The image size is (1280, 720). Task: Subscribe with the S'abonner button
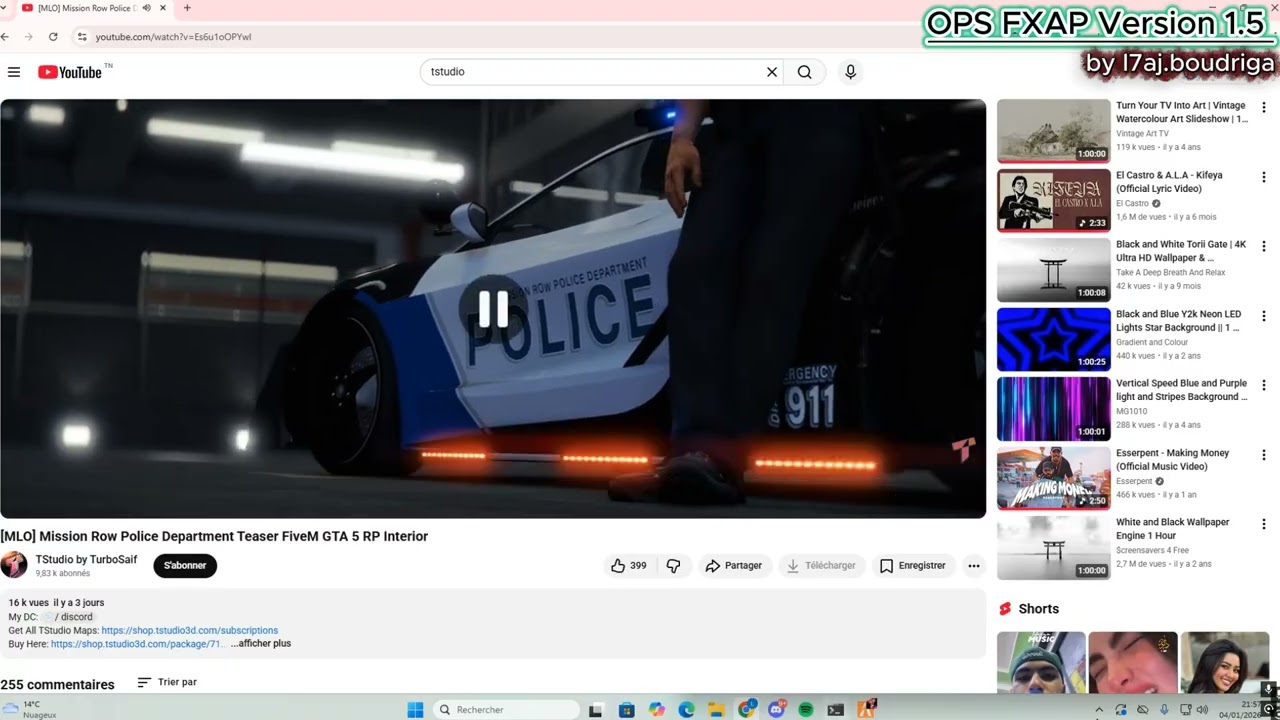coord(185,566)
